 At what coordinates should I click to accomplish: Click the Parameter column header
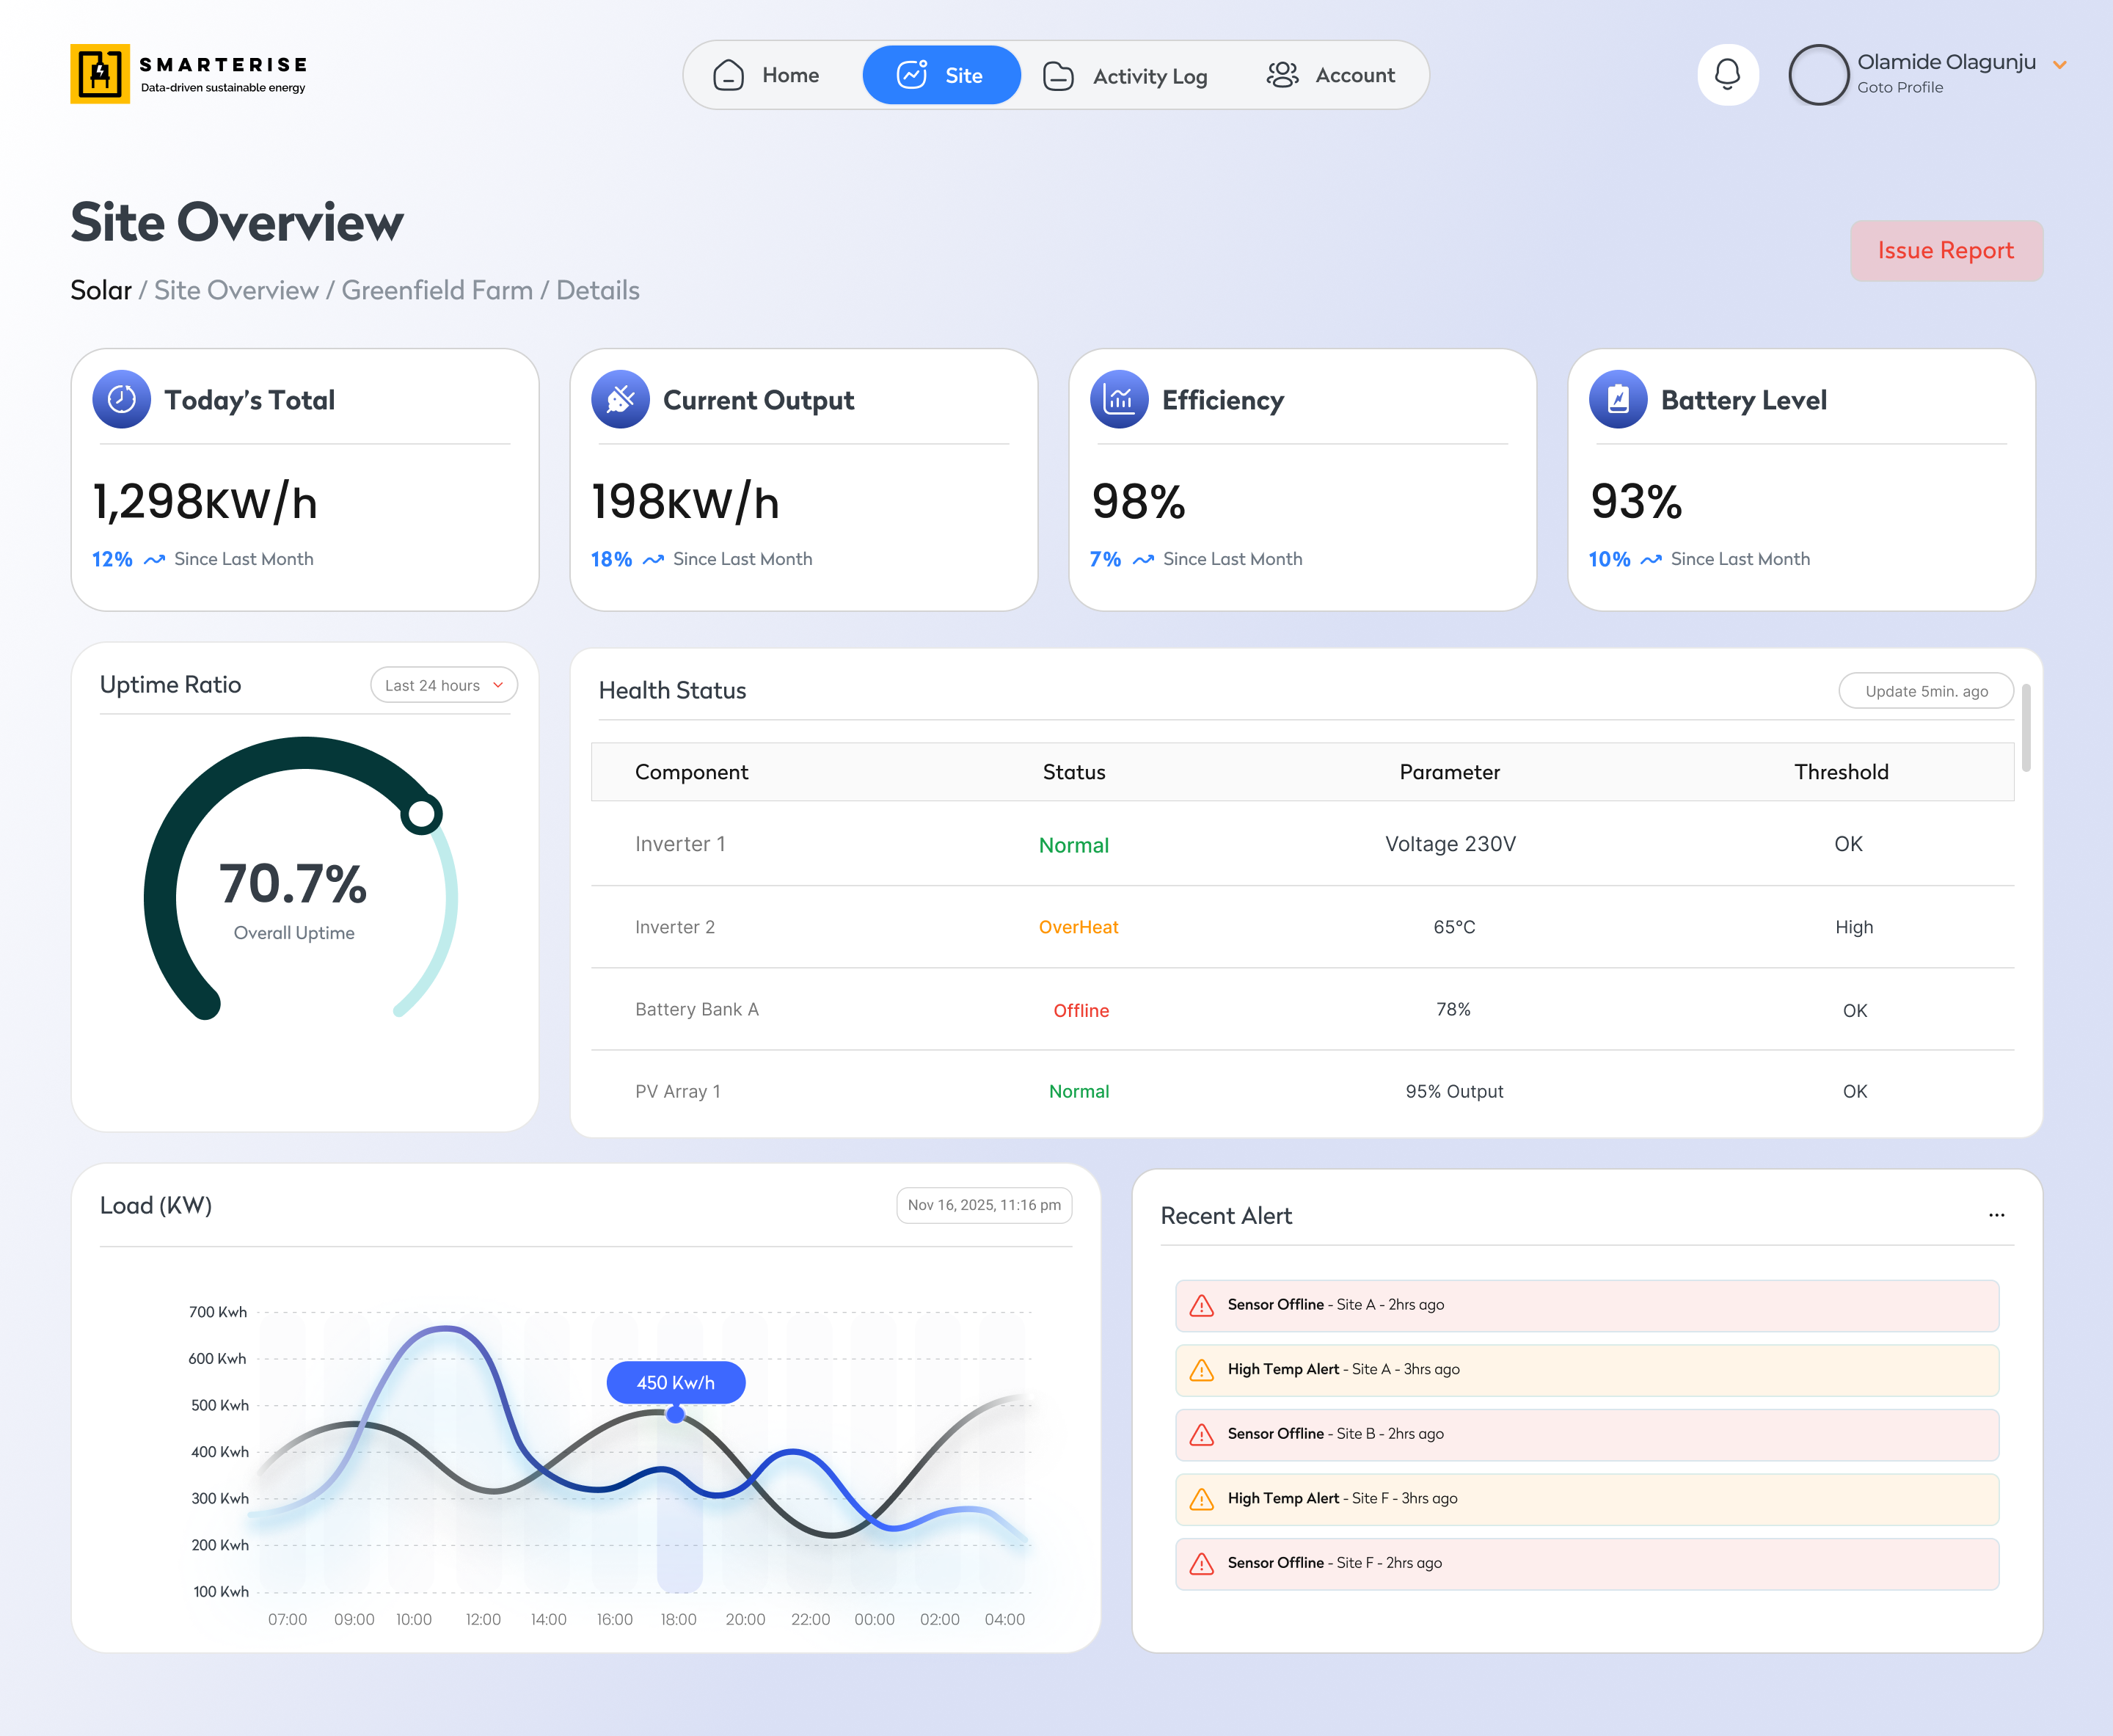pos(1449,772)
